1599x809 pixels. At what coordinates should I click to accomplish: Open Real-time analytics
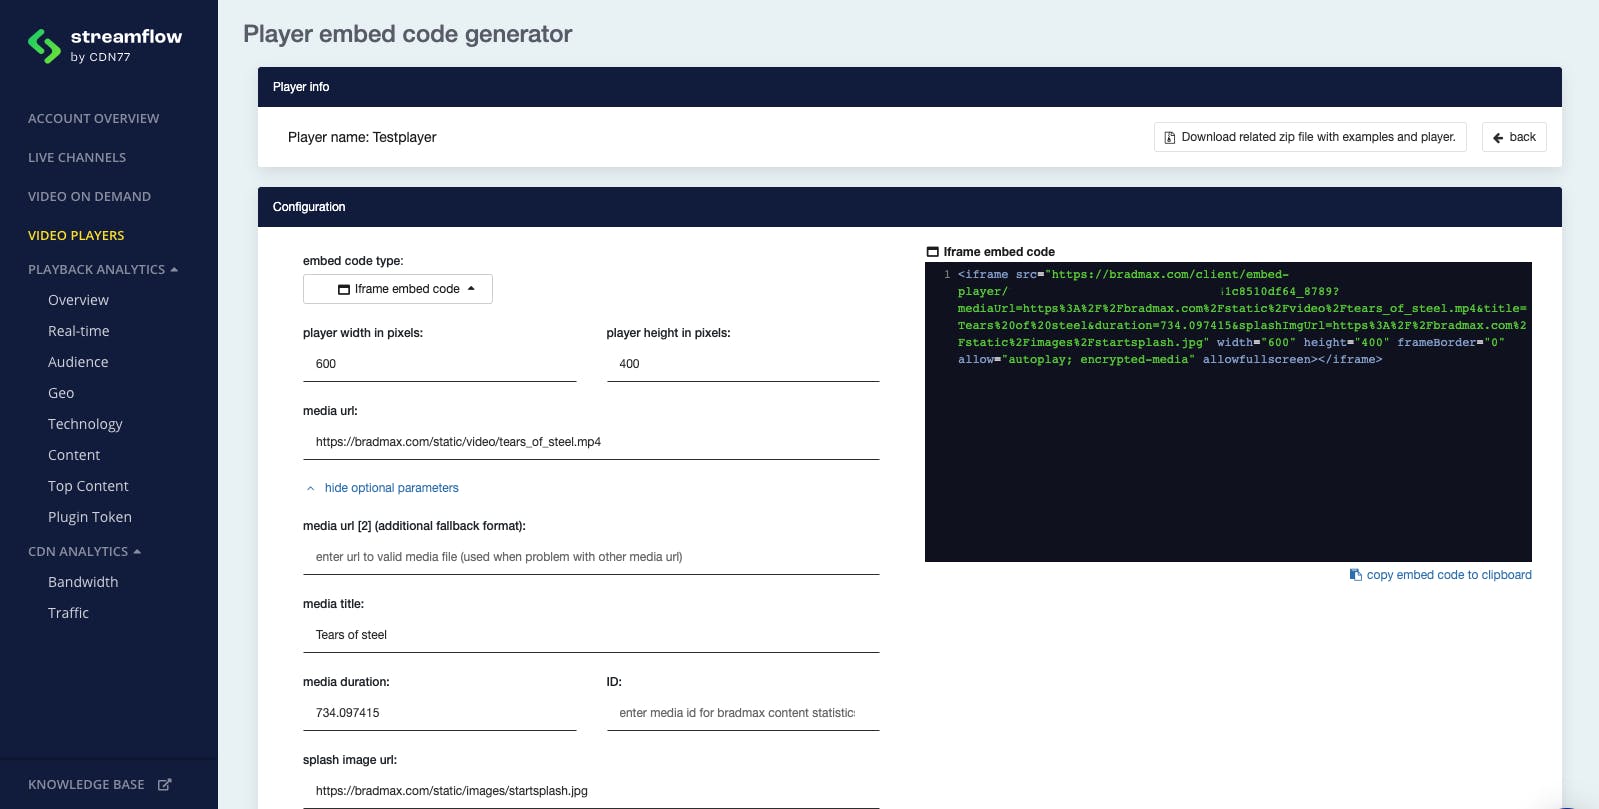pyautogui.click(x=79, y=331)
